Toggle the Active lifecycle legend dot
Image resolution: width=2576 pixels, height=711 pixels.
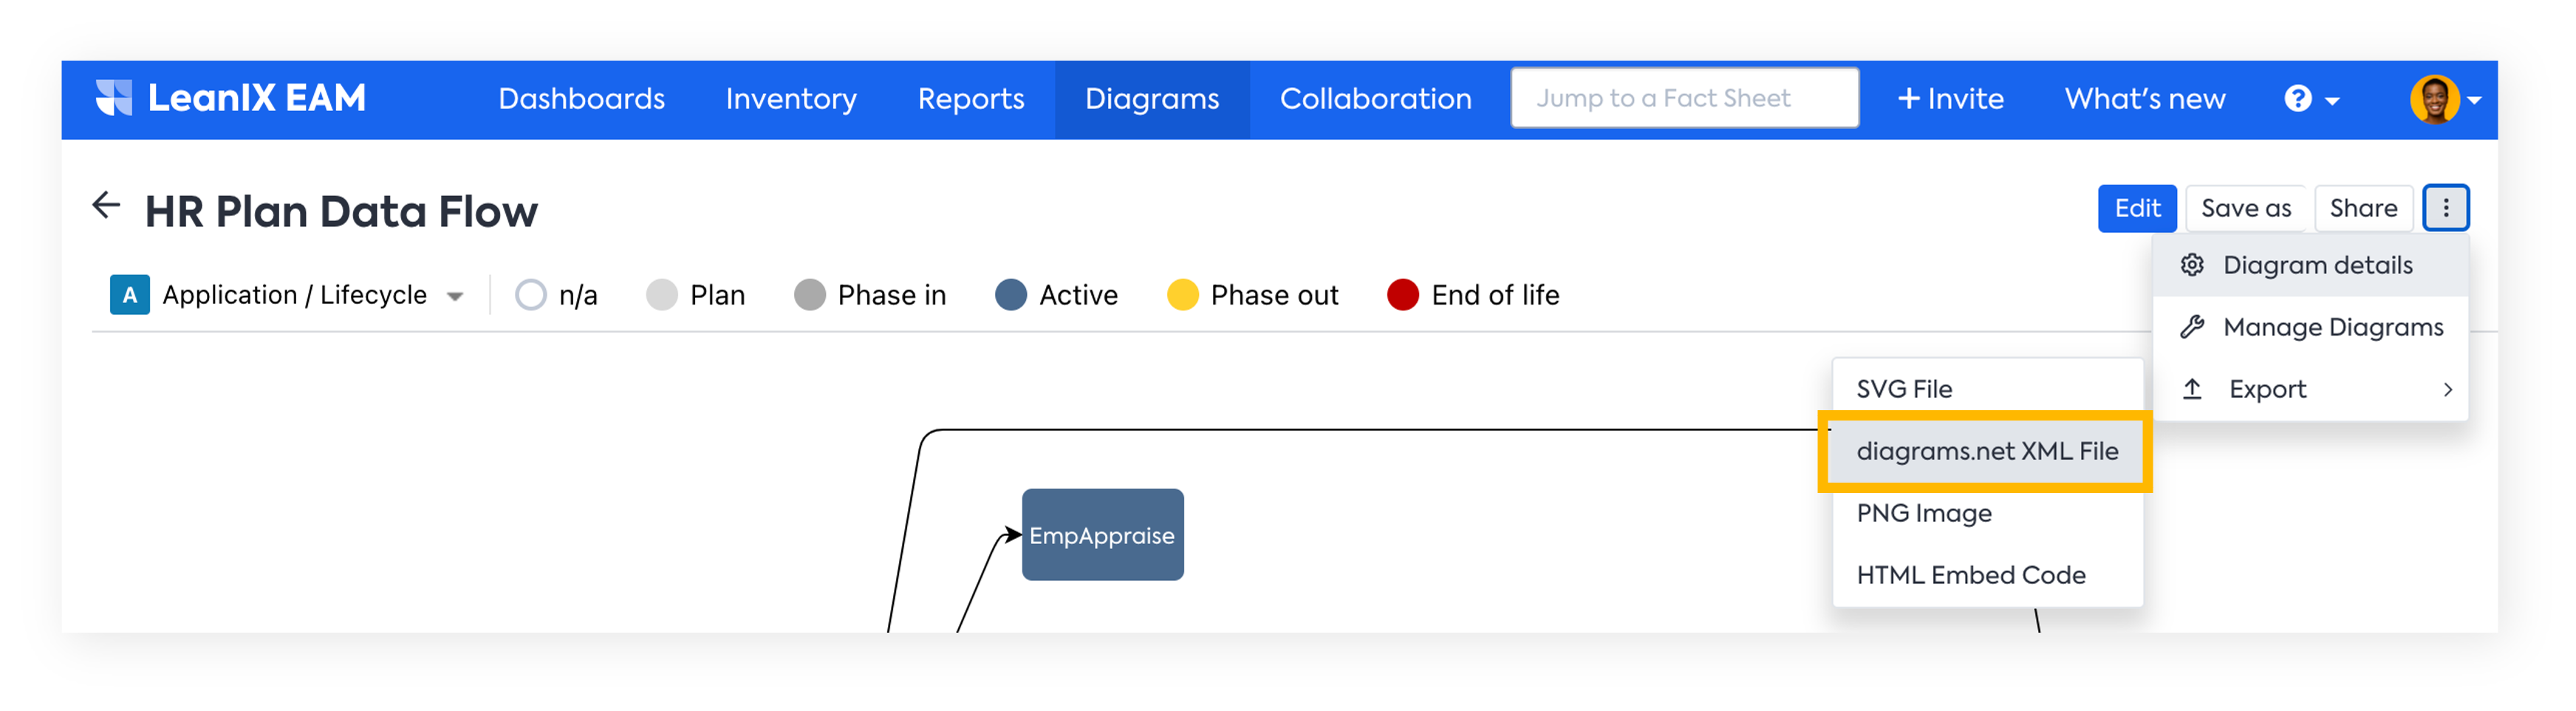coord(1011,295)
